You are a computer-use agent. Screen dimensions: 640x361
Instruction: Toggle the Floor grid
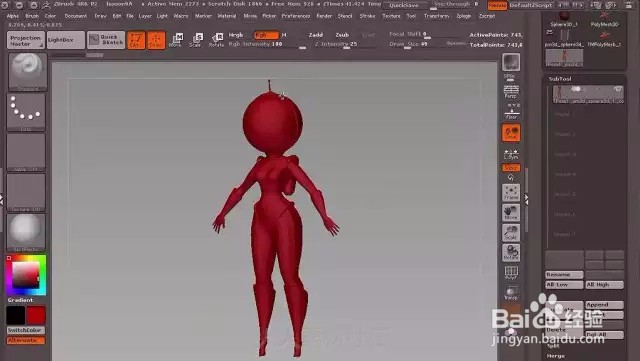pos(511,111)
